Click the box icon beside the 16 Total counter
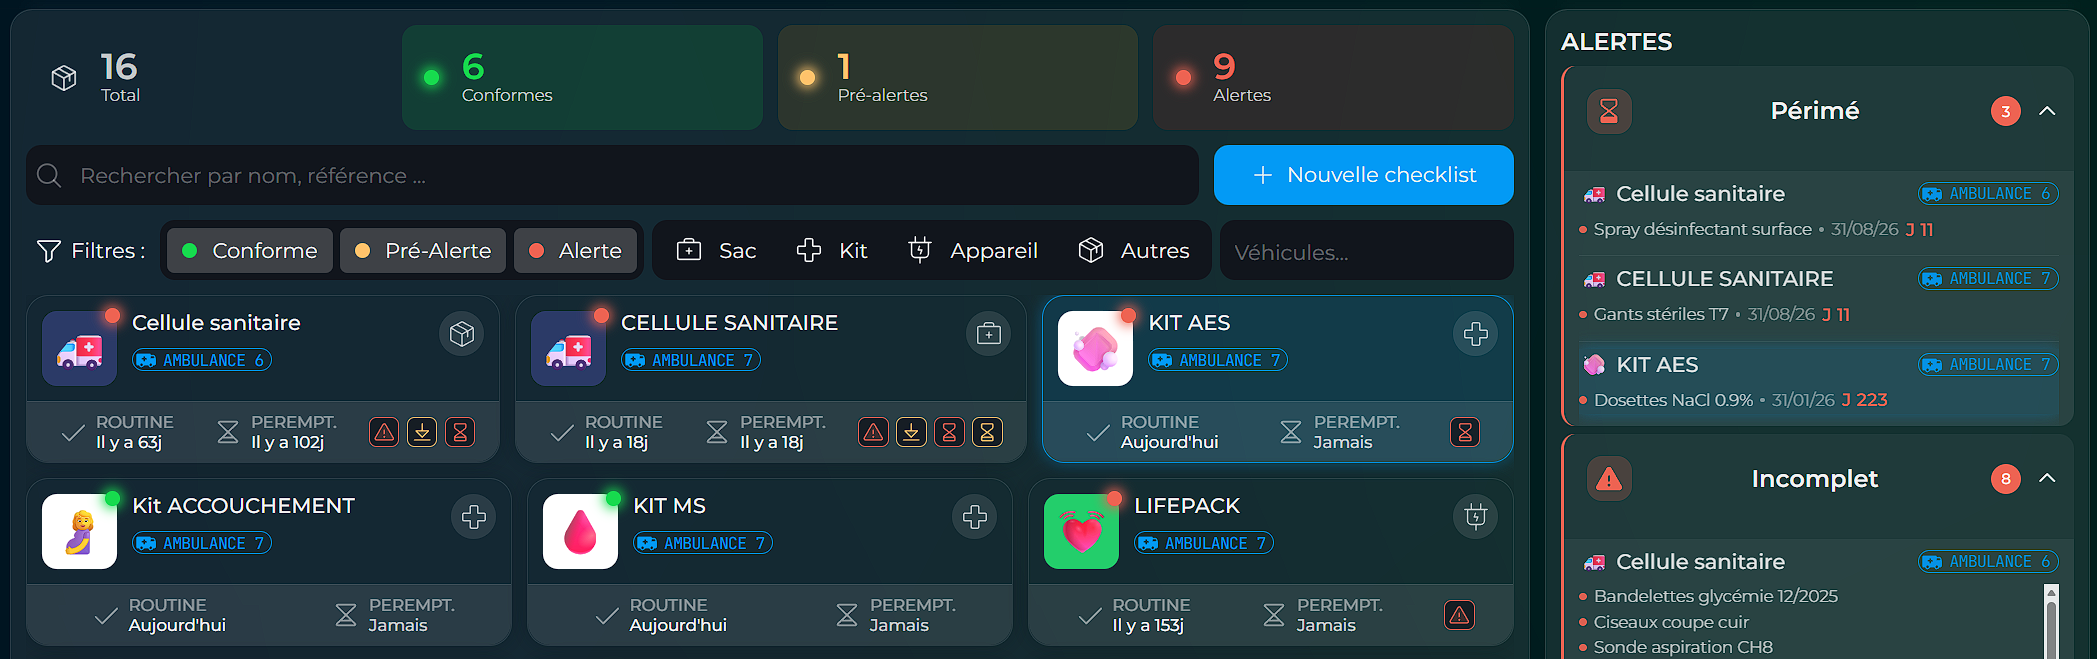Image resolution: width=2097 pixels, height=659 pixels. (64, 78)
